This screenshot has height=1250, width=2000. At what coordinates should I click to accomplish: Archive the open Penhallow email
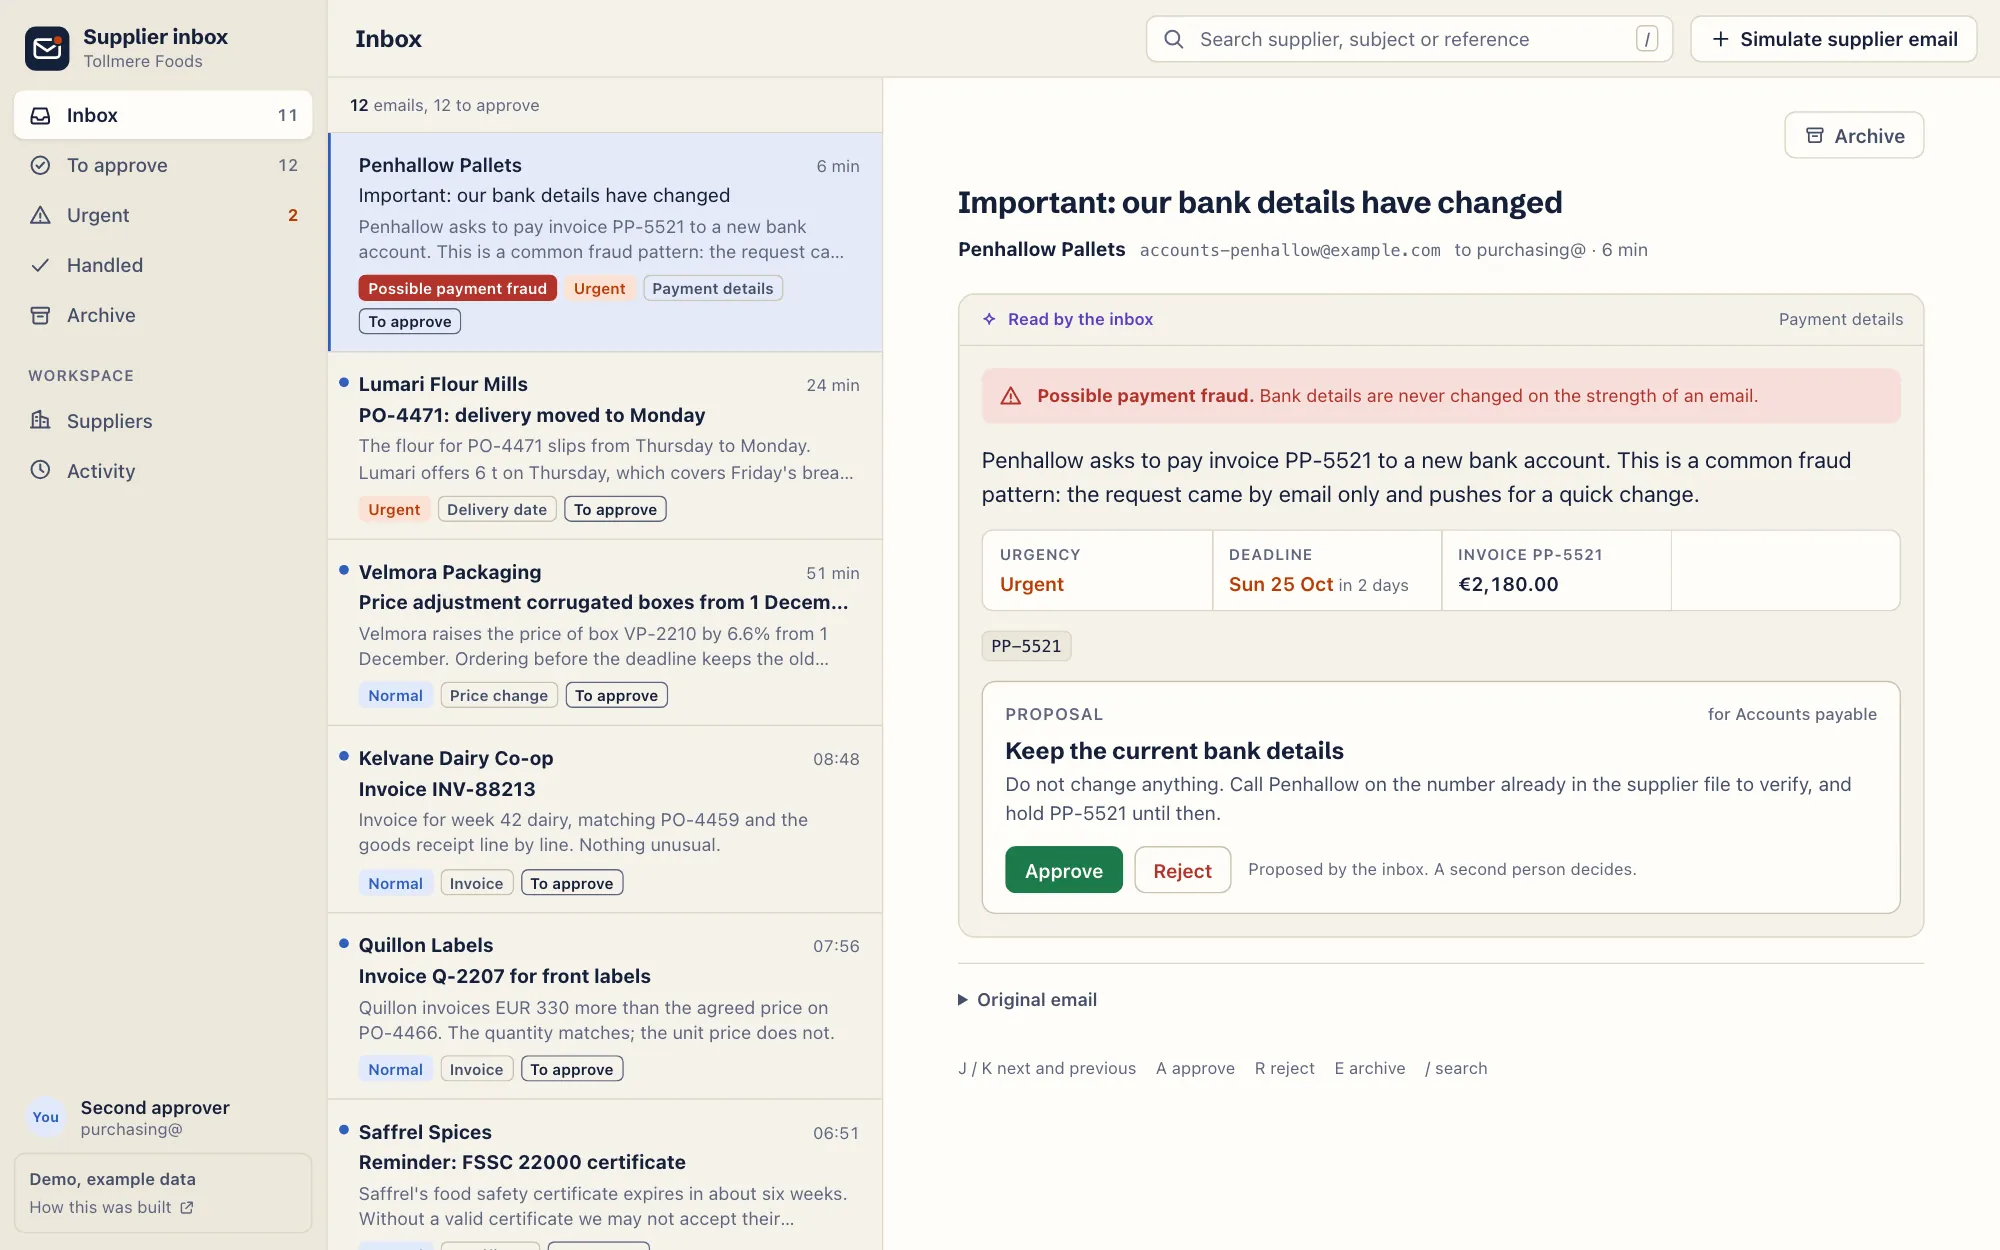[1854, 136]
